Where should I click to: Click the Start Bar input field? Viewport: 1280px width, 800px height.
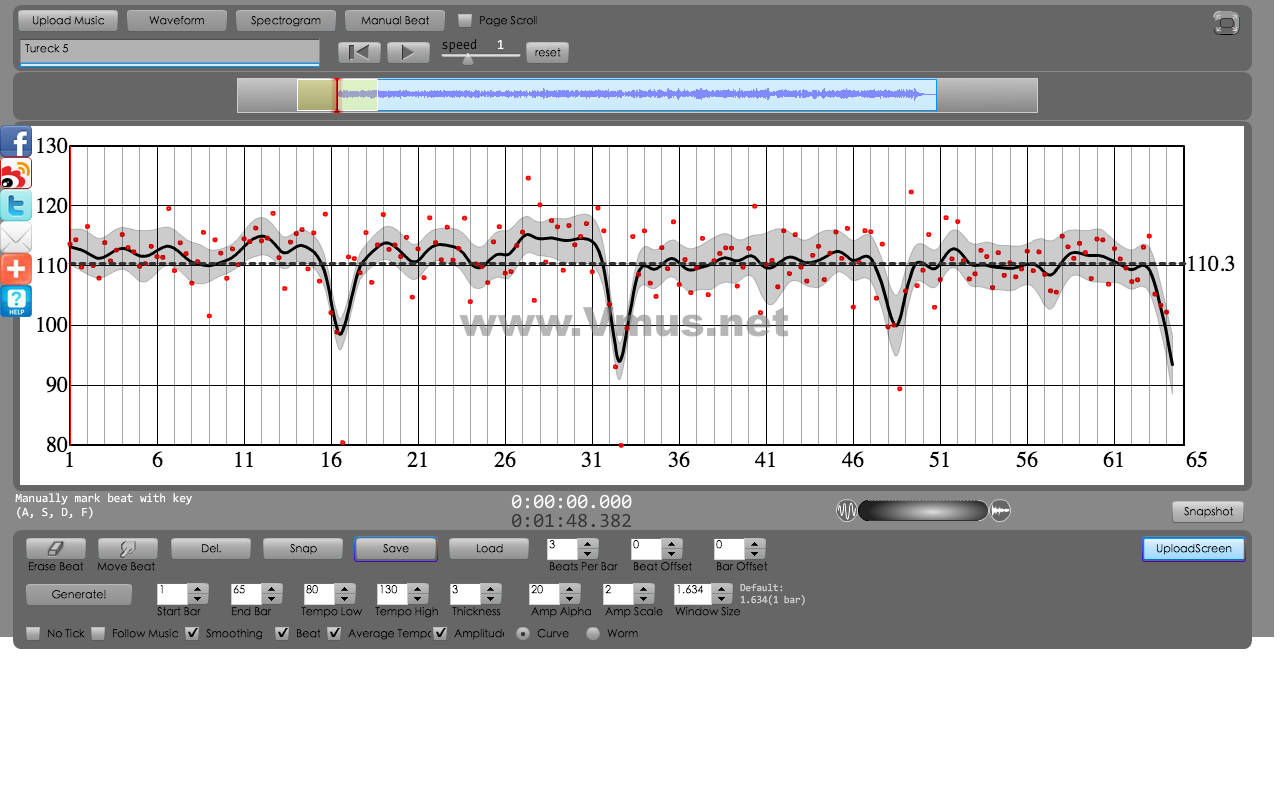coord(172,594)
